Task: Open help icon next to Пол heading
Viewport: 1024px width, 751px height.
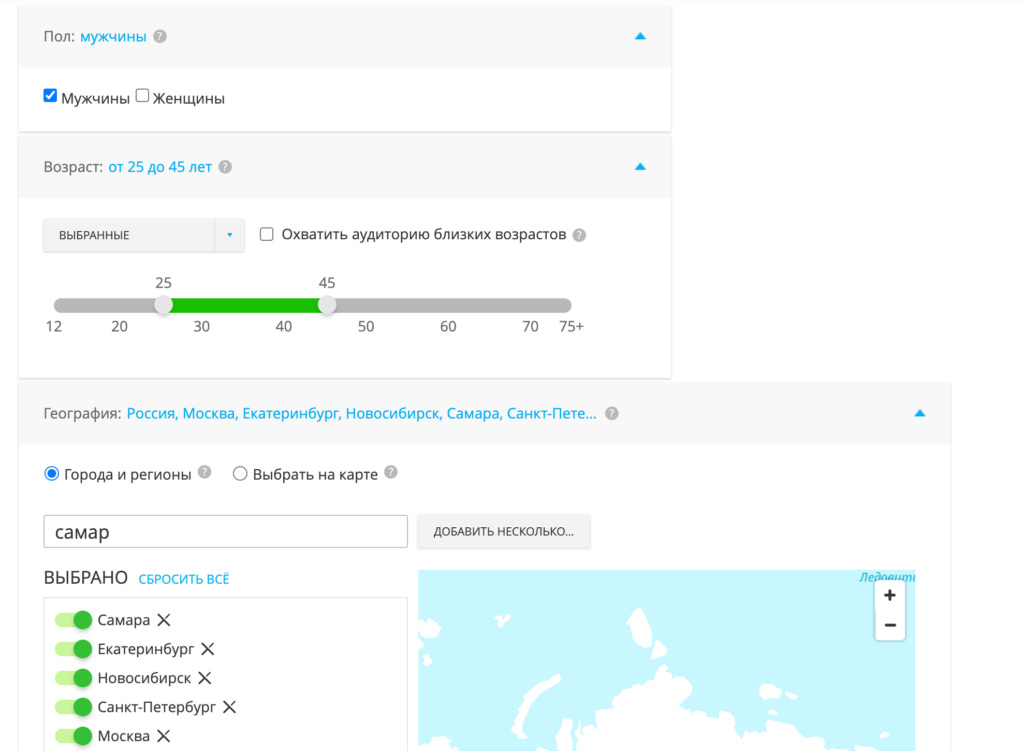Action: click(160, 37)
